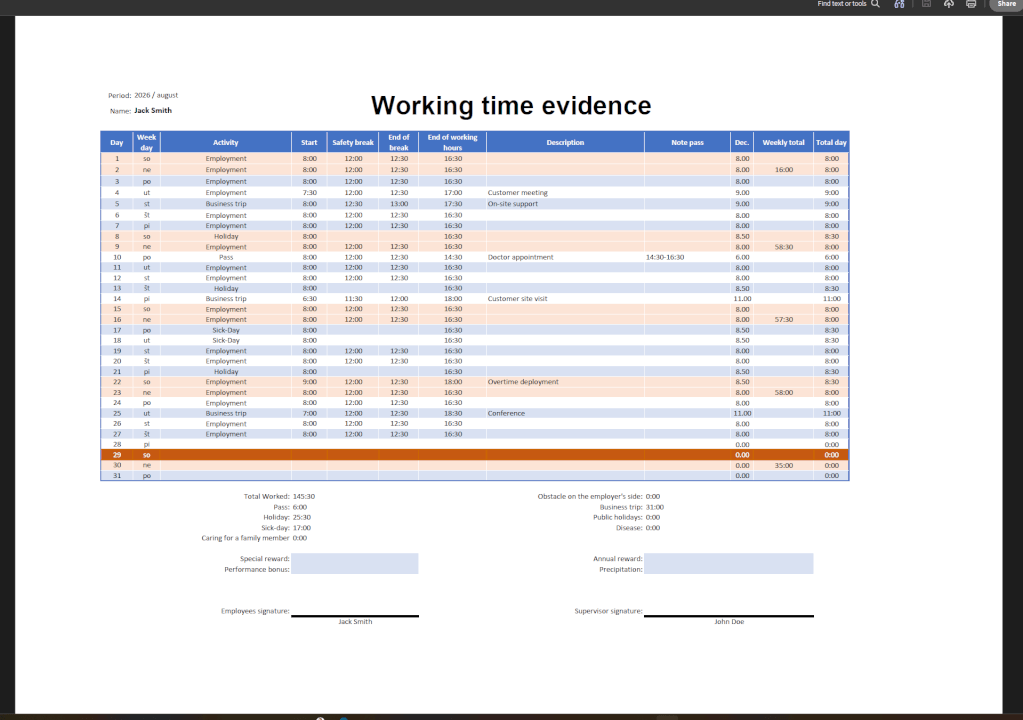The width and height of the screenshot is (1023, 720).
Task: Select the period value '2026 / august'
Action: coord(156,95)
